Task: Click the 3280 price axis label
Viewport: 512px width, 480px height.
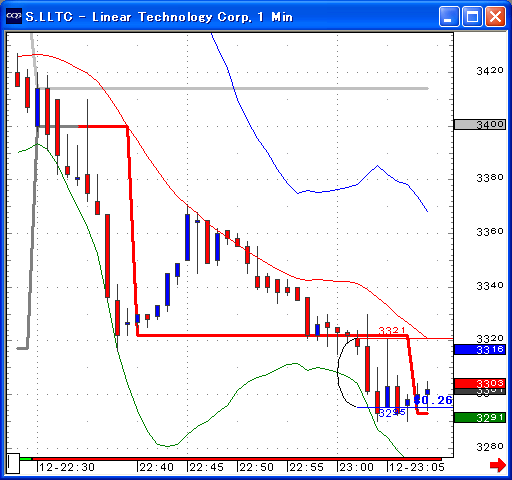Action: click(490, 447)
